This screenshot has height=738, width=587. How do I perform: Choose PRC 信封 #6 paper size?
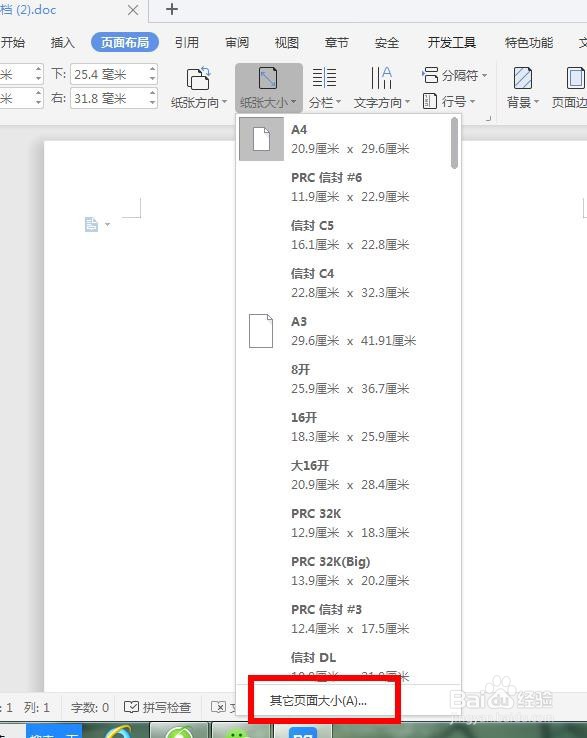(x=344, y=187)
